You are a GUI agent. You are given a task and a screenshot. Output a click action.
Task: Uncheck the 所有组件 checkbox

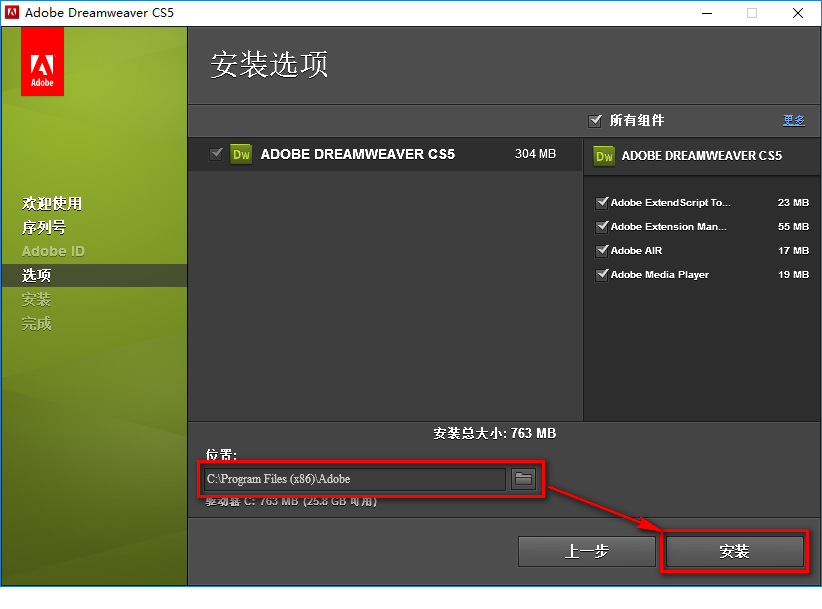(595, 120)
